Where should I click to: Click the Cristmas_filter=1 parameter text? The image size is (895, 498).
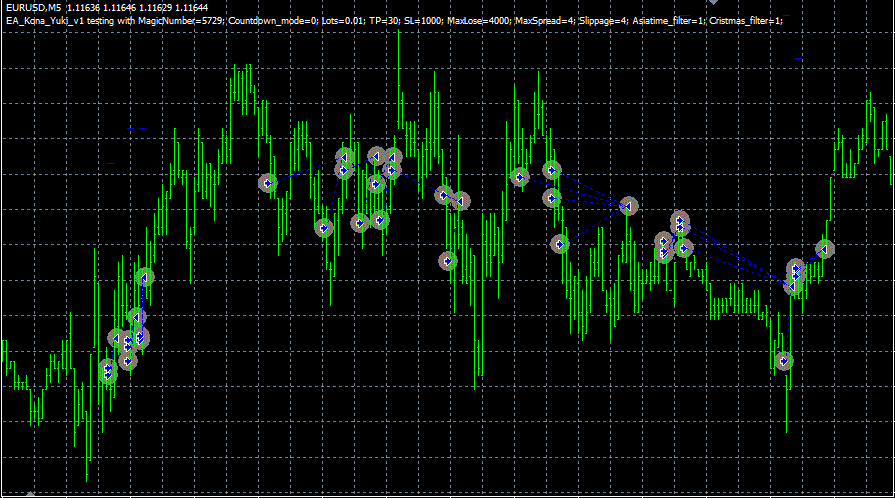click(747, 20)
